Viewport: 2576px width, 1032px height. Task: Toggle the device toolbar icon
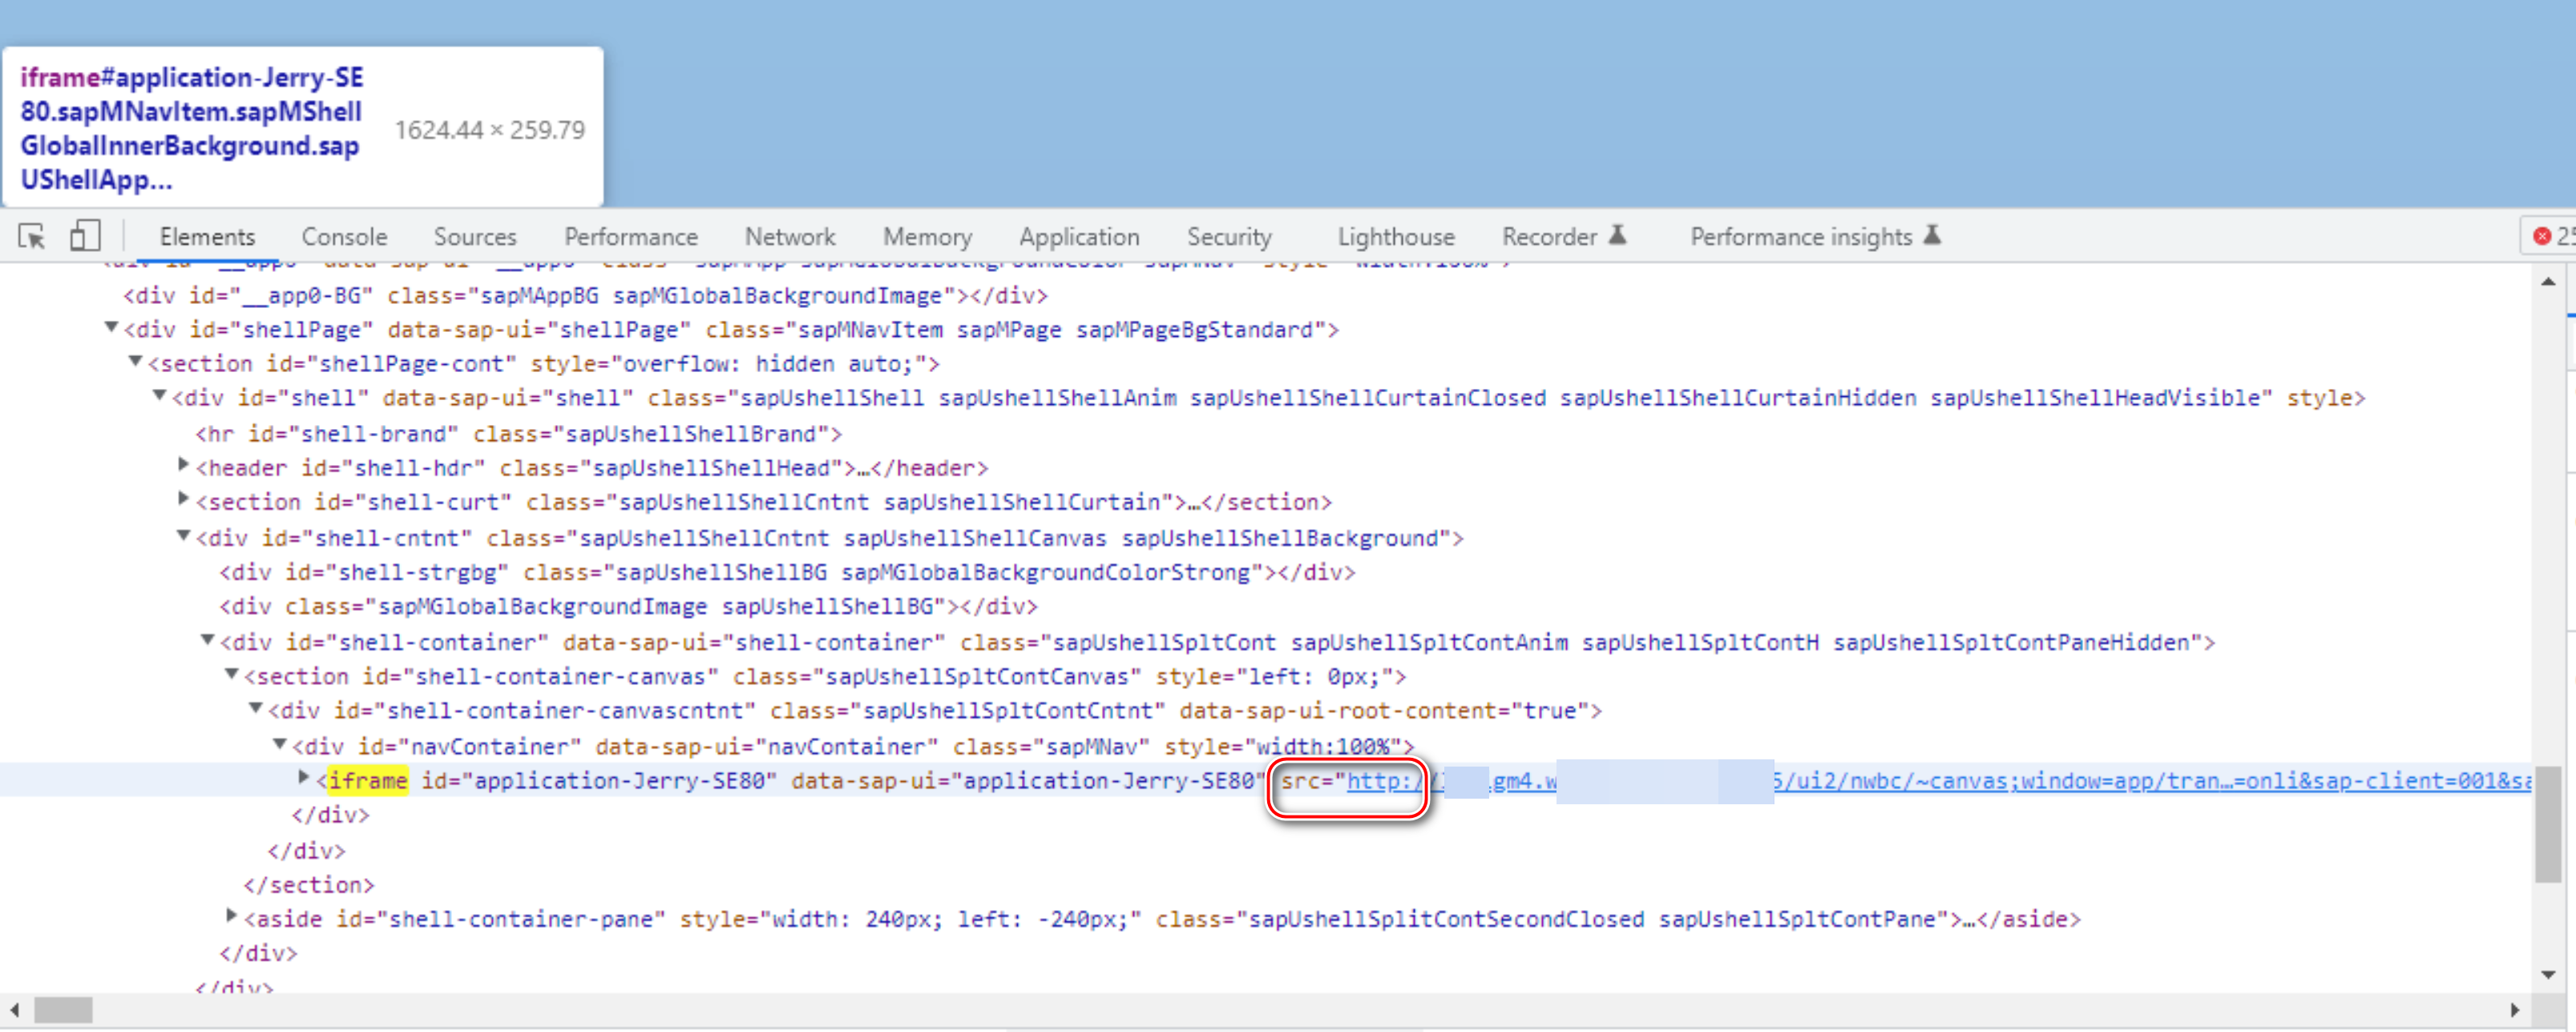(85, 237)
